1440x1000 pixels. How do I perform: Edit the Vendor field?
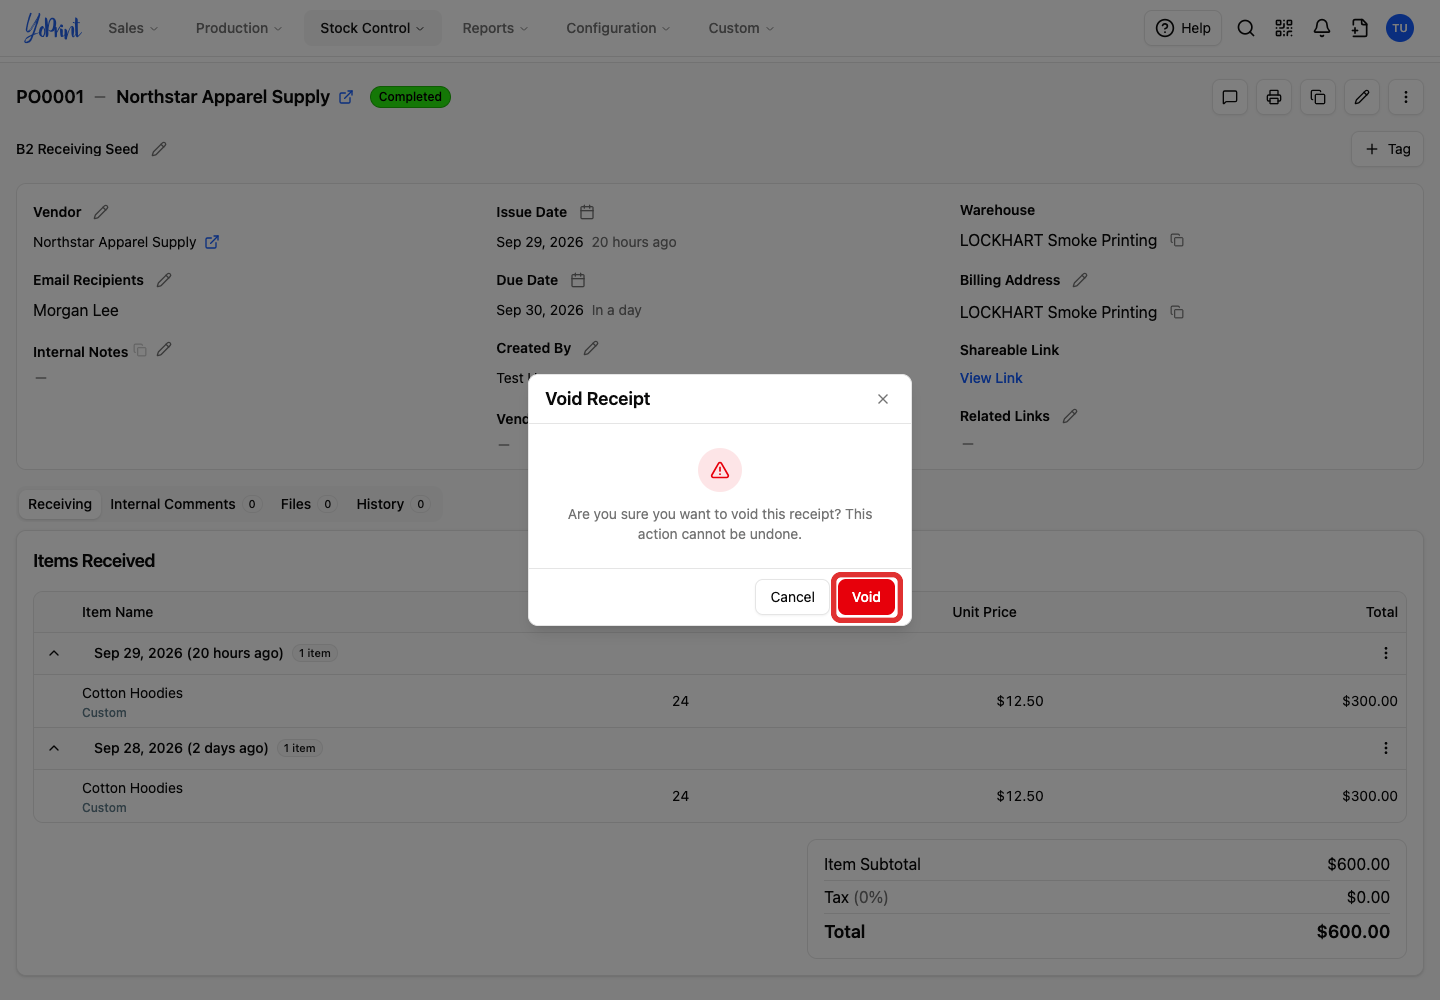click(x=101, y=212)
